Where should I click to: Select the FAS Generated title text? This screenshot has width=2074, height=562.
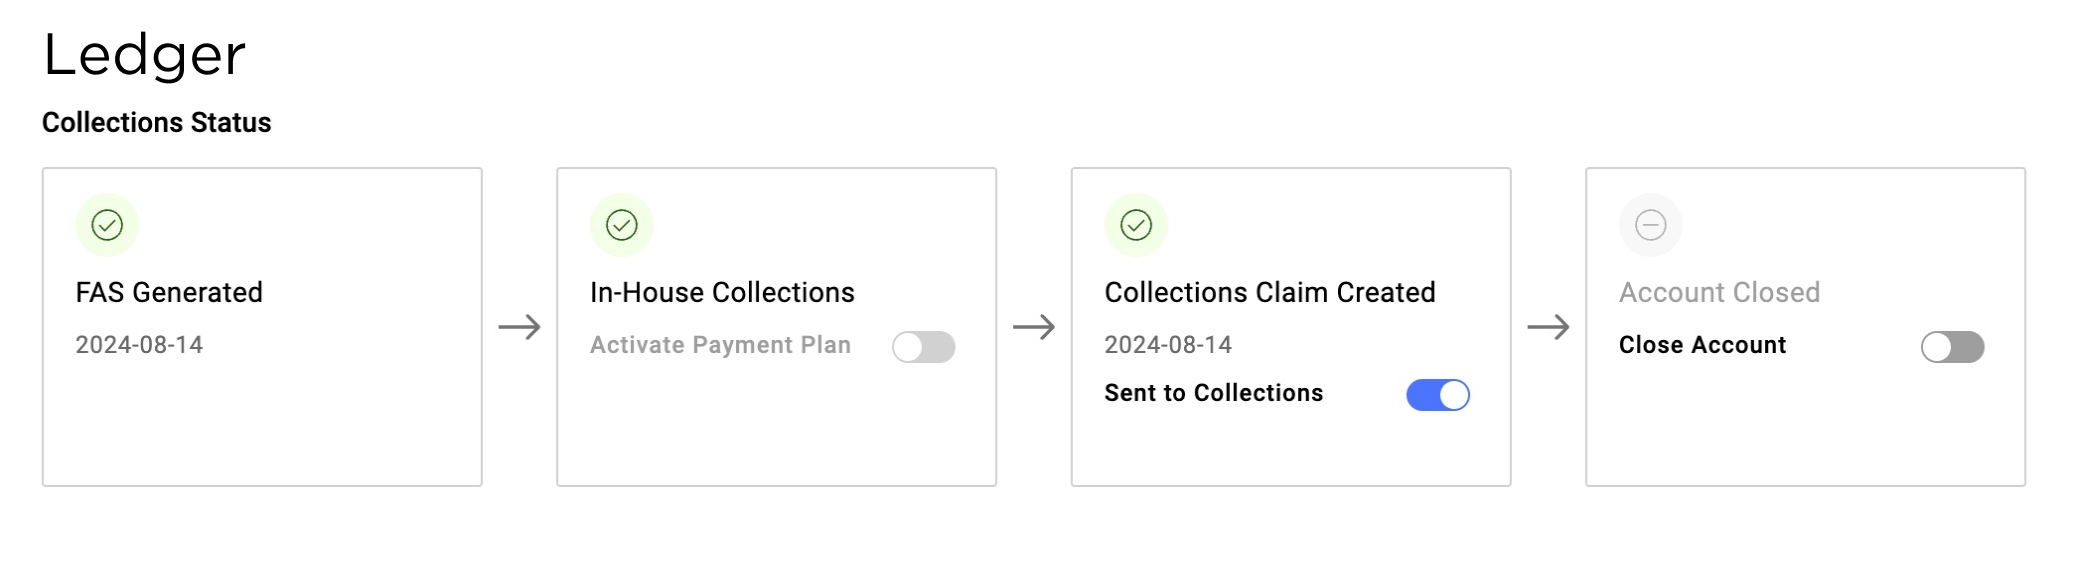click(169, 292)
